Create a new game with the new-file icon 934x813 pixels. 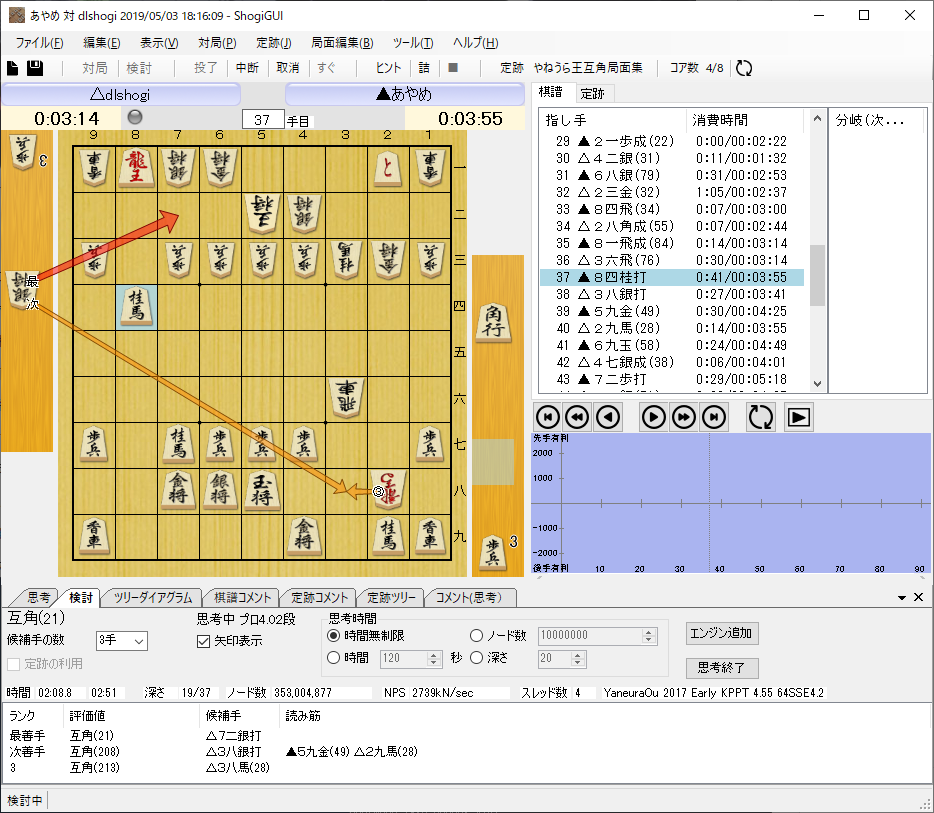13,66
